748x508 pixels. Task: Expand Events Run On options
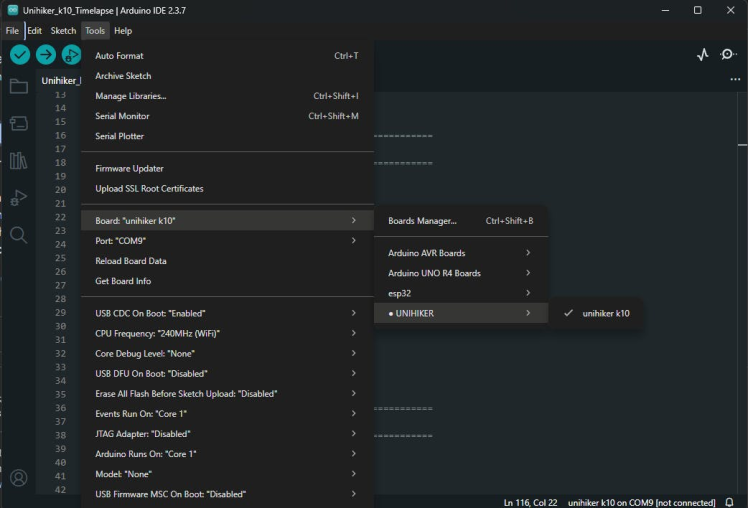point(227,414)
